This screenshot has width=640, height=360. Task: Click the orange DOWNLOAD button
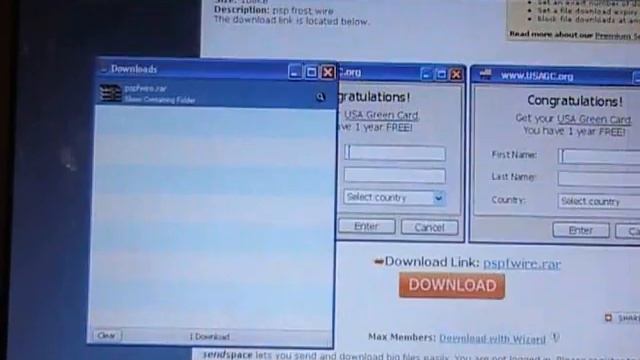click(452, 286)
